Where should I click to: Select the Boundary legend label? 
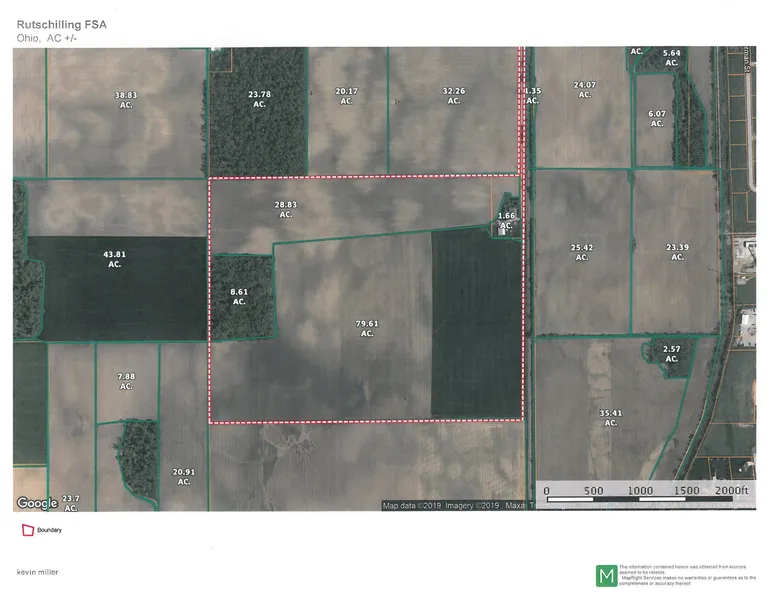[x=50, y=530]
